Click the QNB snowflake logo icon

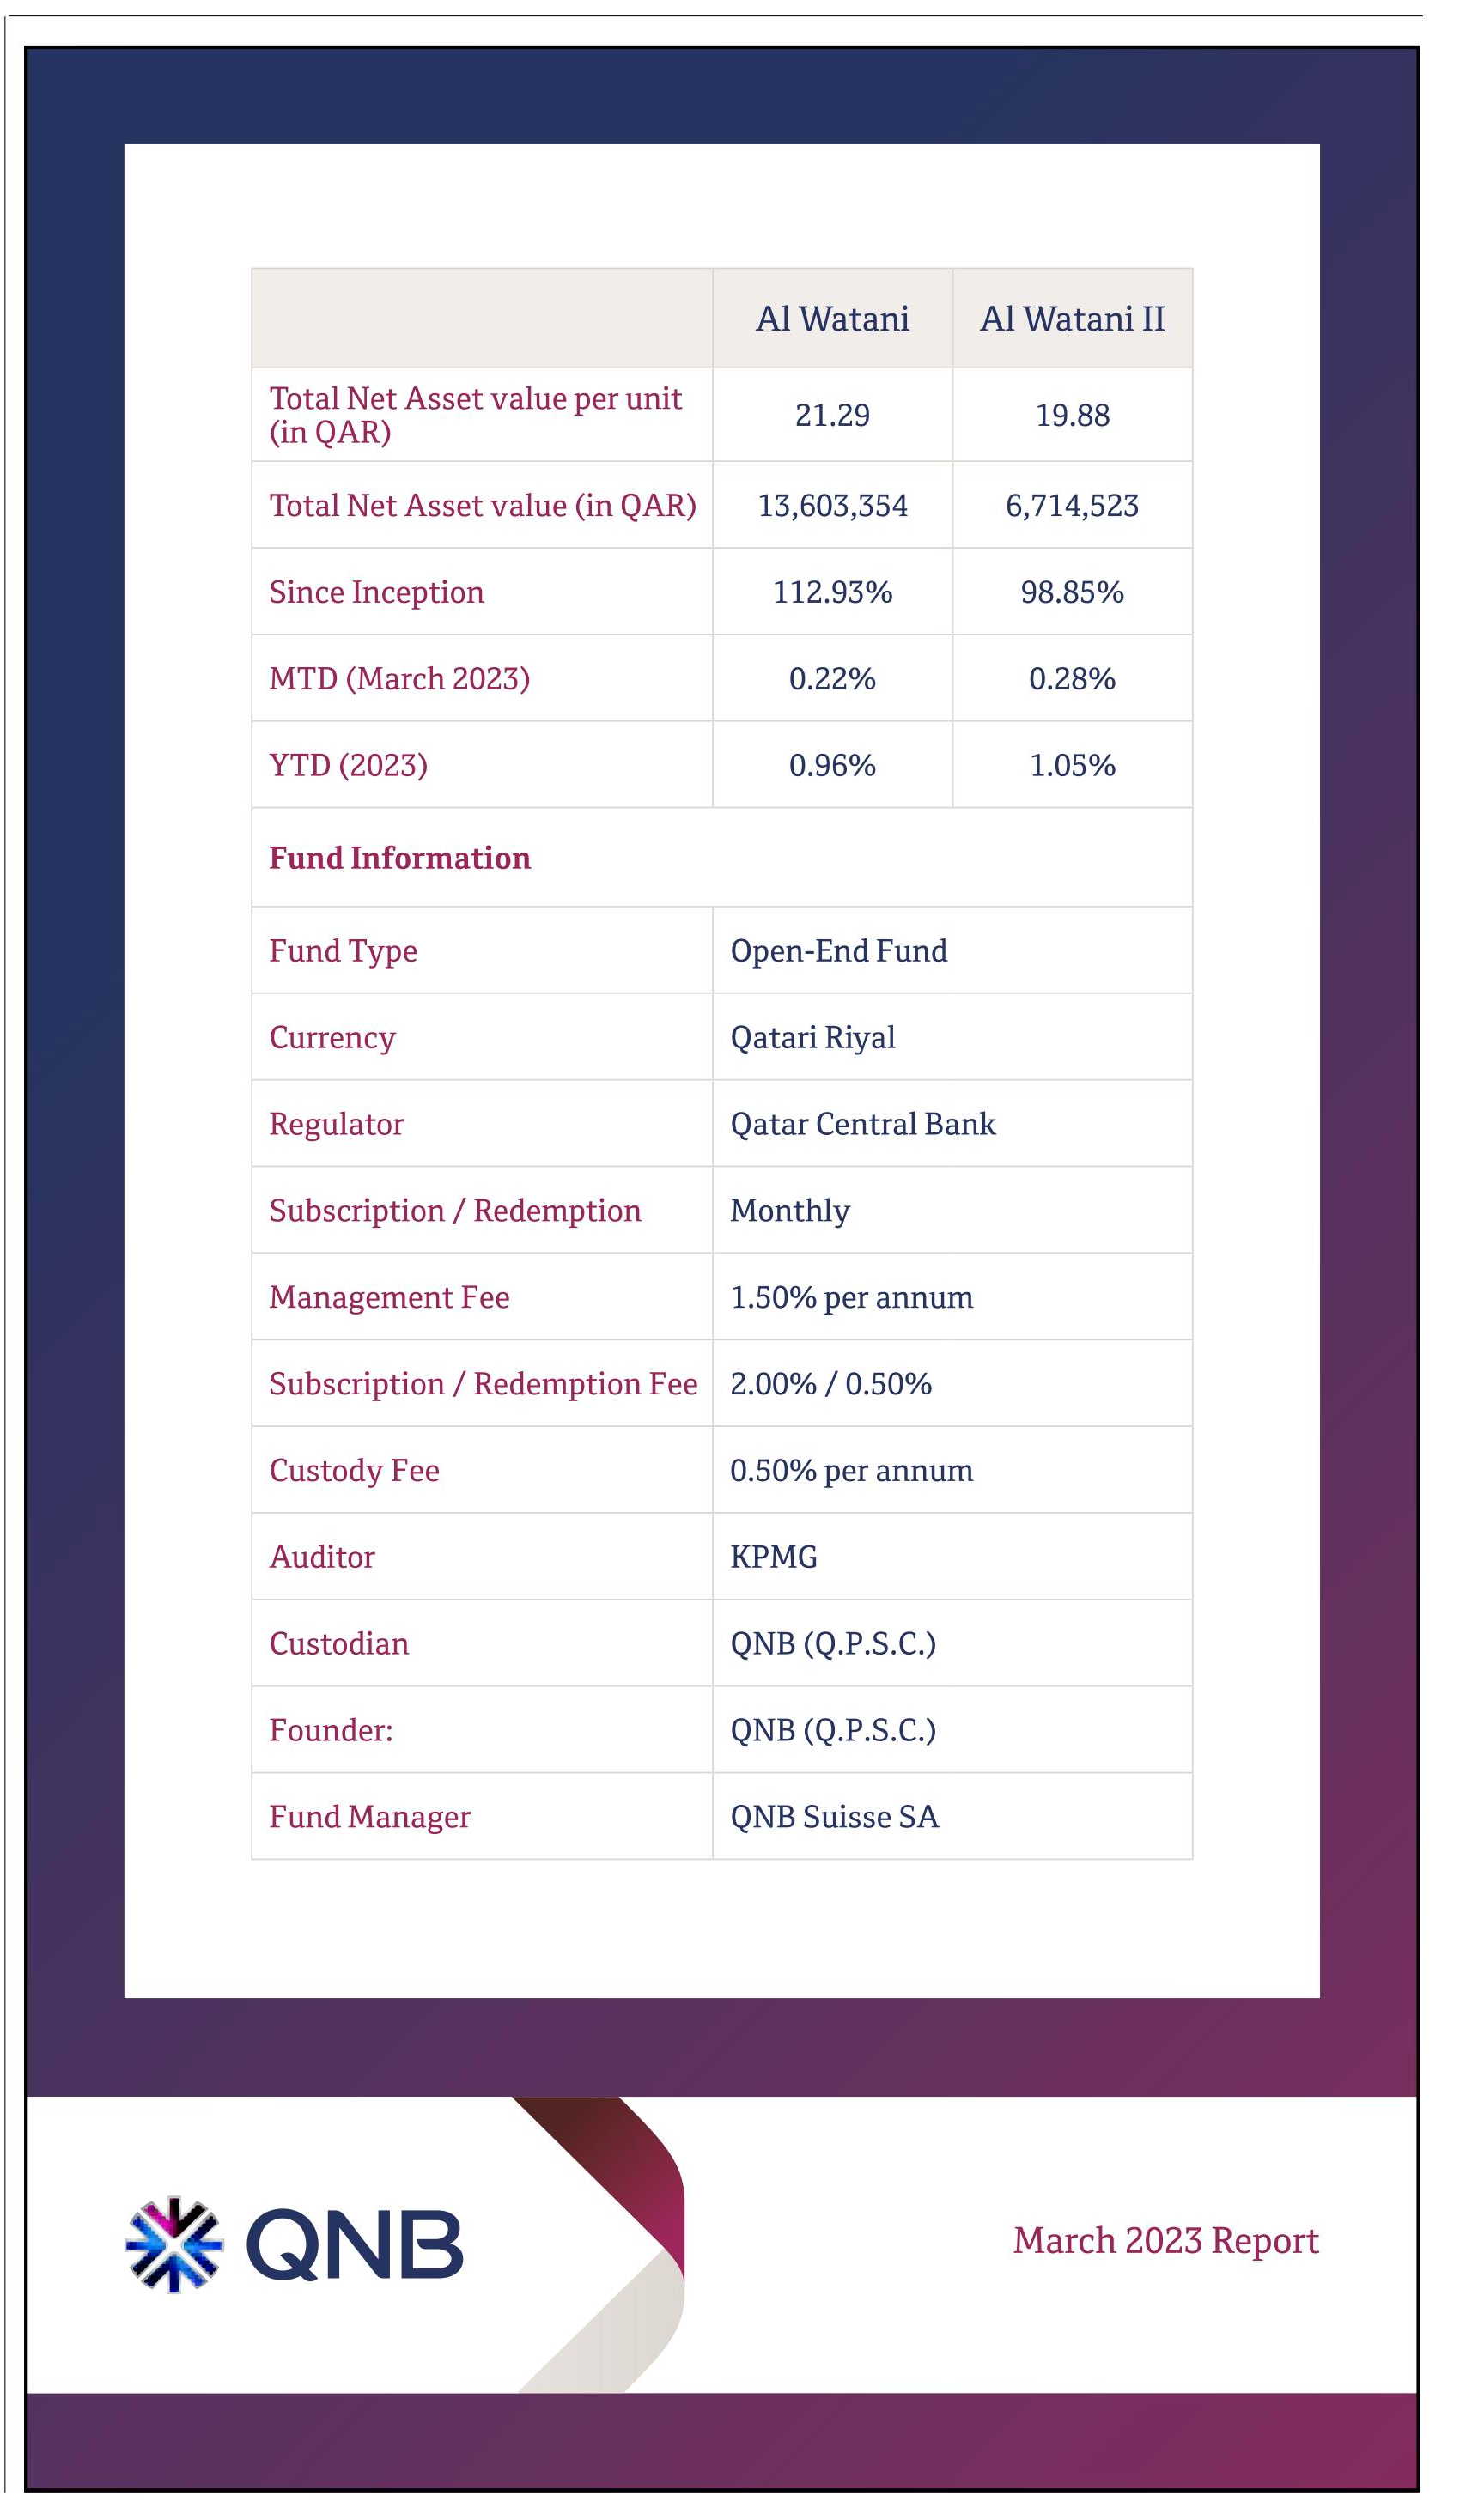(x=174, y=2246)
